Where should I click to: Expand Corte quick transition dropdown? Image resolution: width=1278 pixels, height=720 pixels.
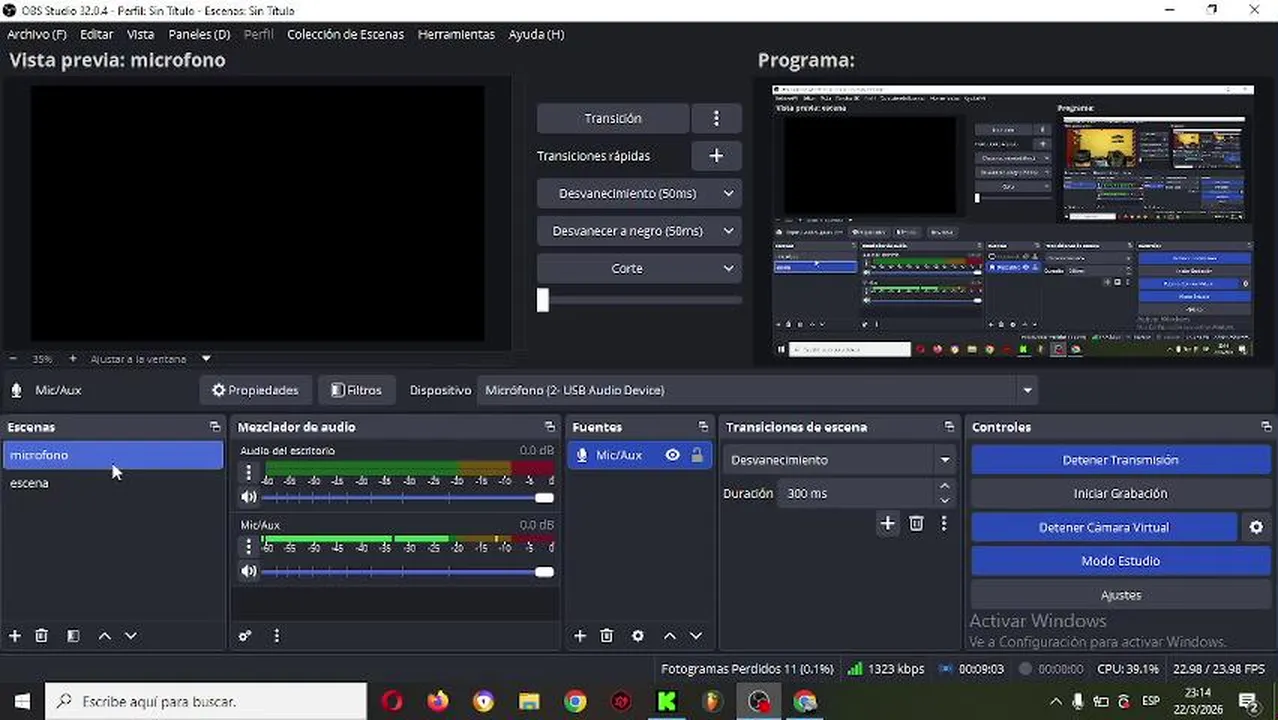[728, 268]
